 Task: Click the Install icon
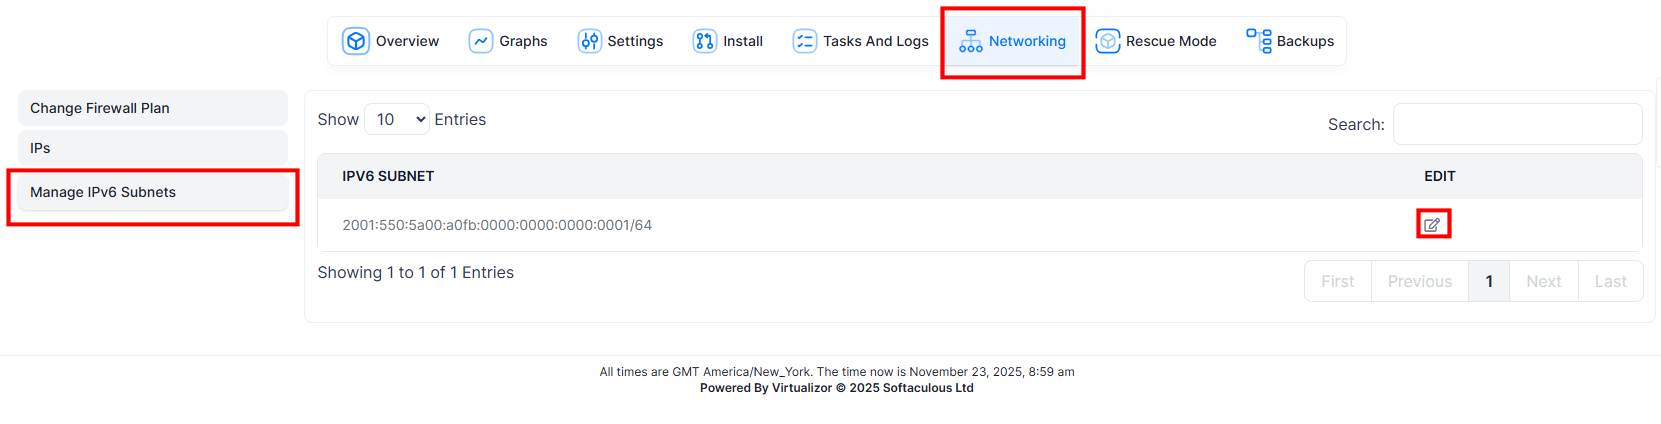pos(705,41)
